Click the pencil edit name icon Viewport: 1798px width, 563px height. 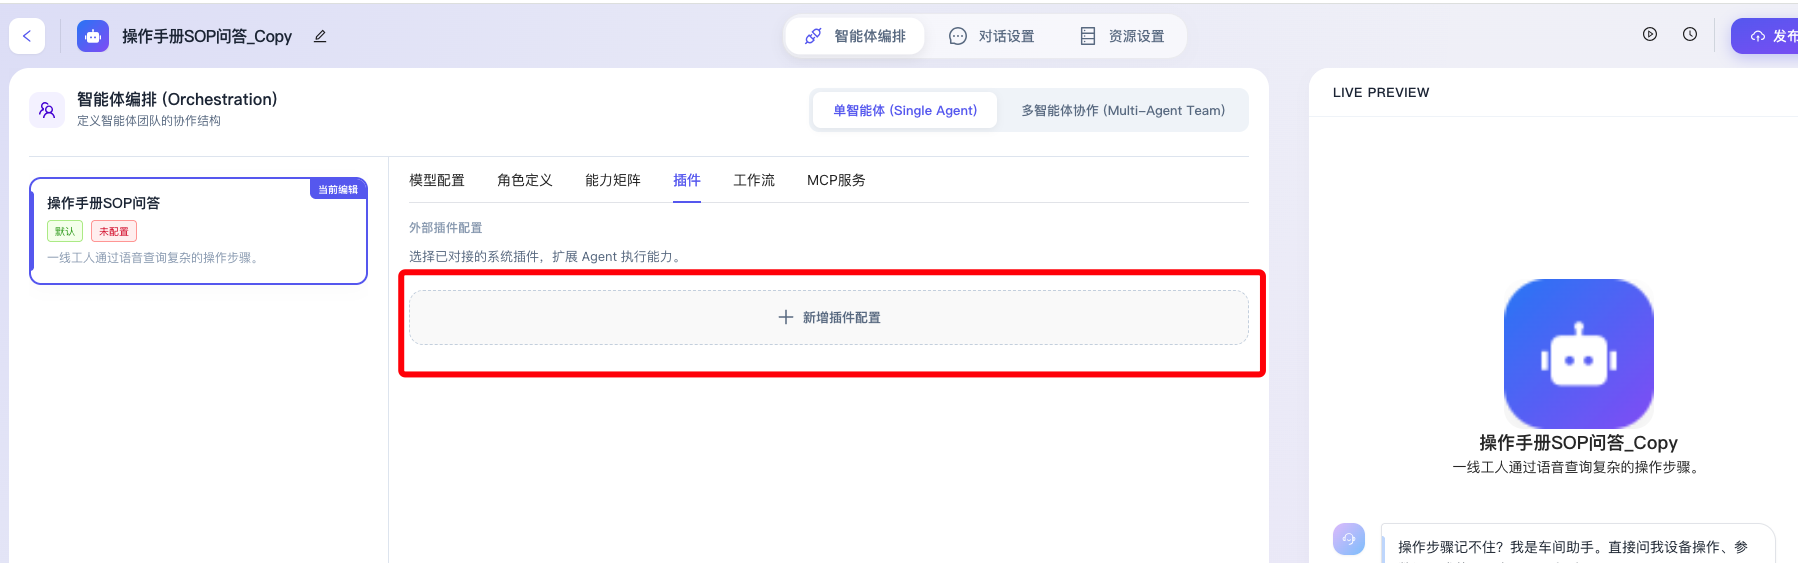320,36
